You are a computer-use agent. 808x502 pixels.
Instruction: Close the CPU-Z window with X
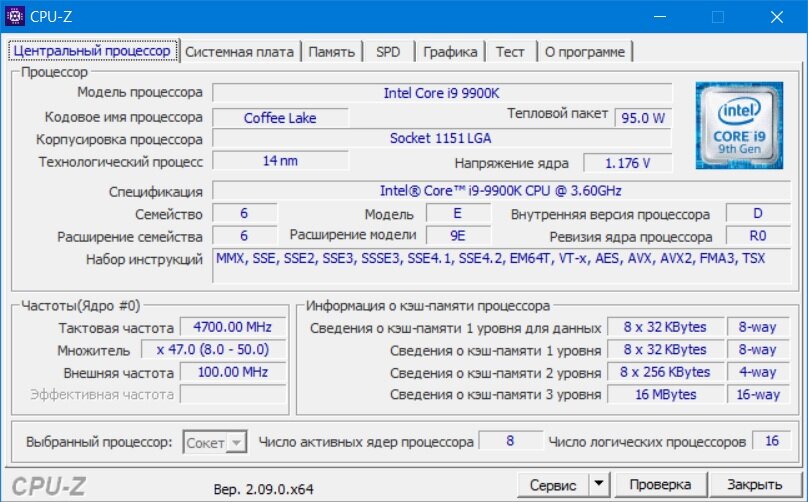(x=777, y=16)
